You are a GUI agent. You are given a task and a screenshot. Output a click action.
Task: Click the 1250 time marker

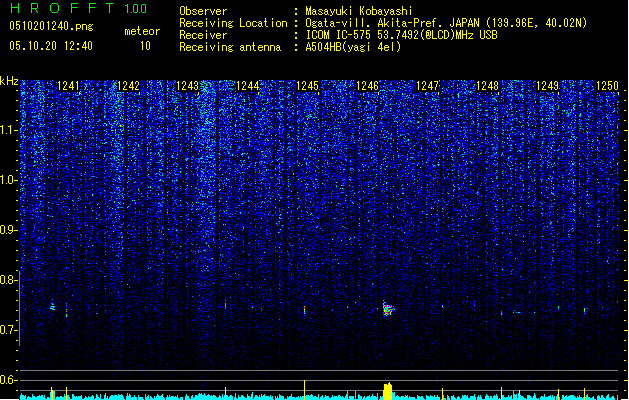coord(607,86)
